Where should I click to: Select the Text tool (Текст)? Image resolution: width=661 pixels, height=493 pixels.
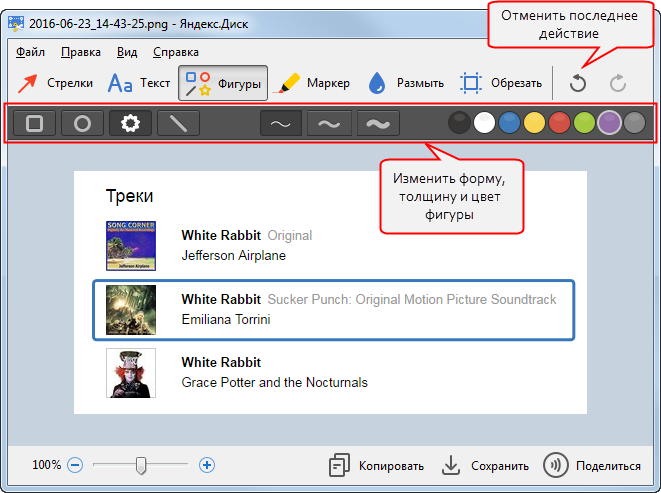click(x=138, y=83)
